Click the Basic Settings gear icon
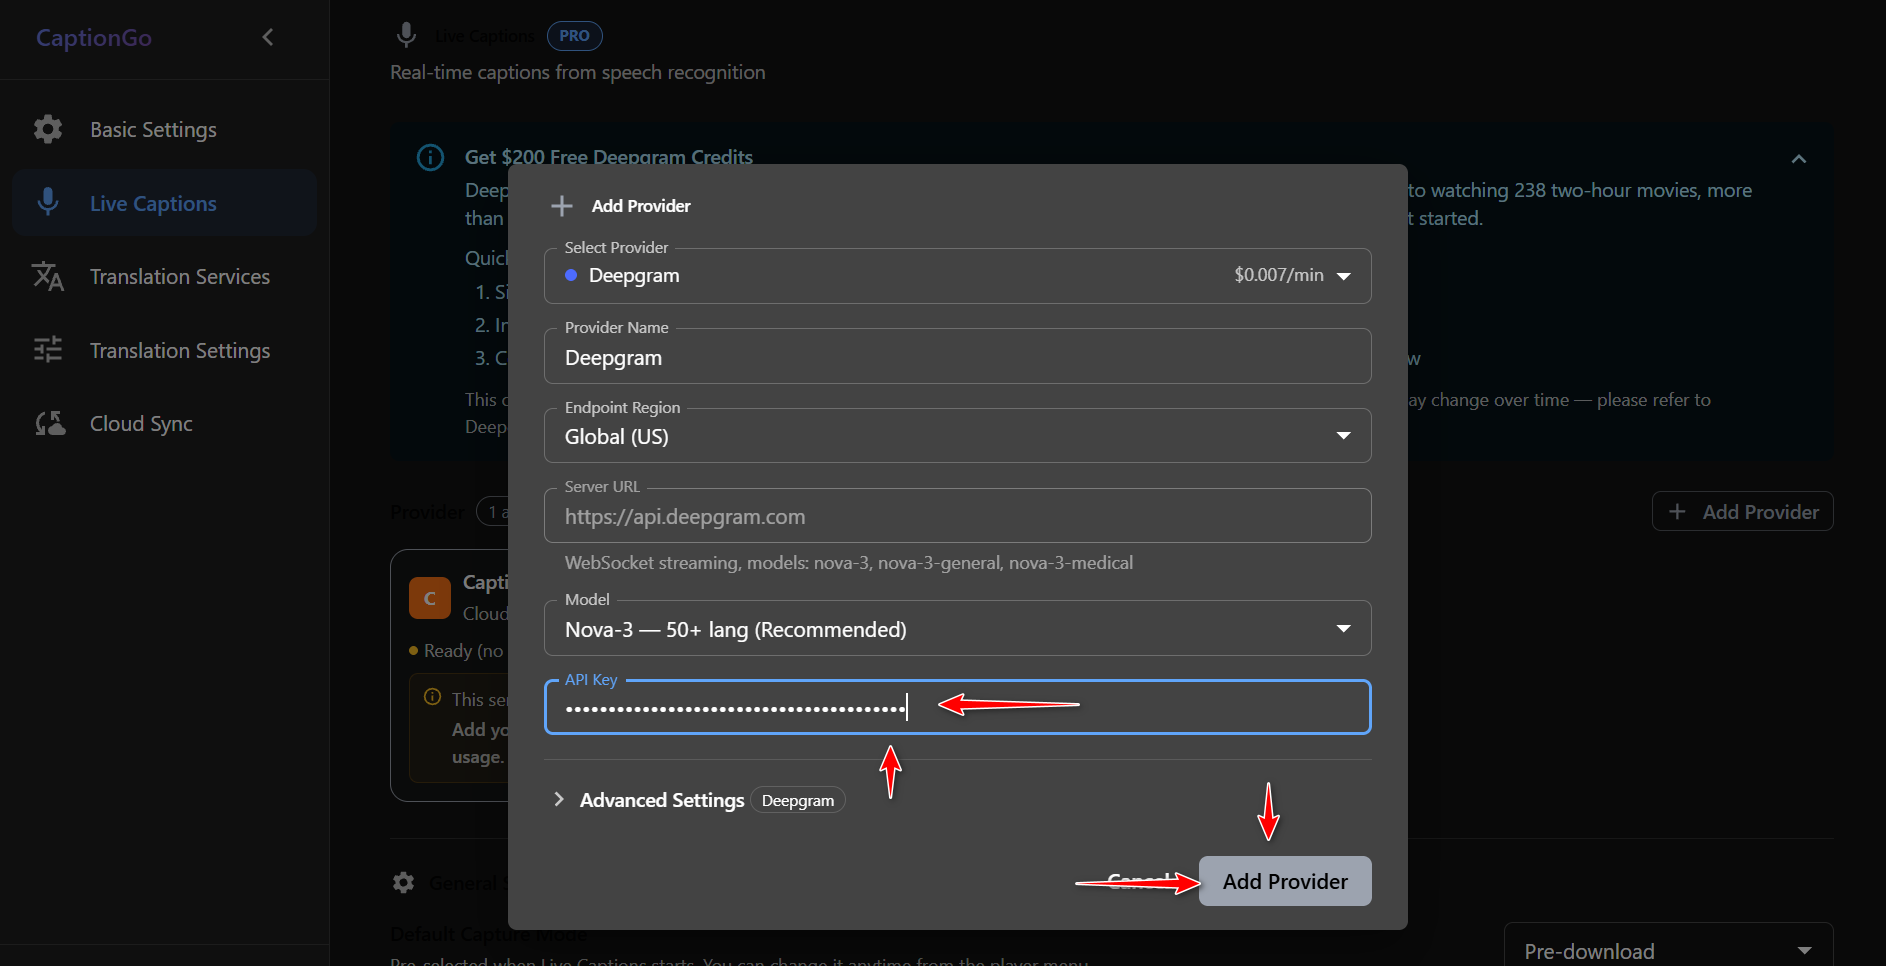 (48, 129)
